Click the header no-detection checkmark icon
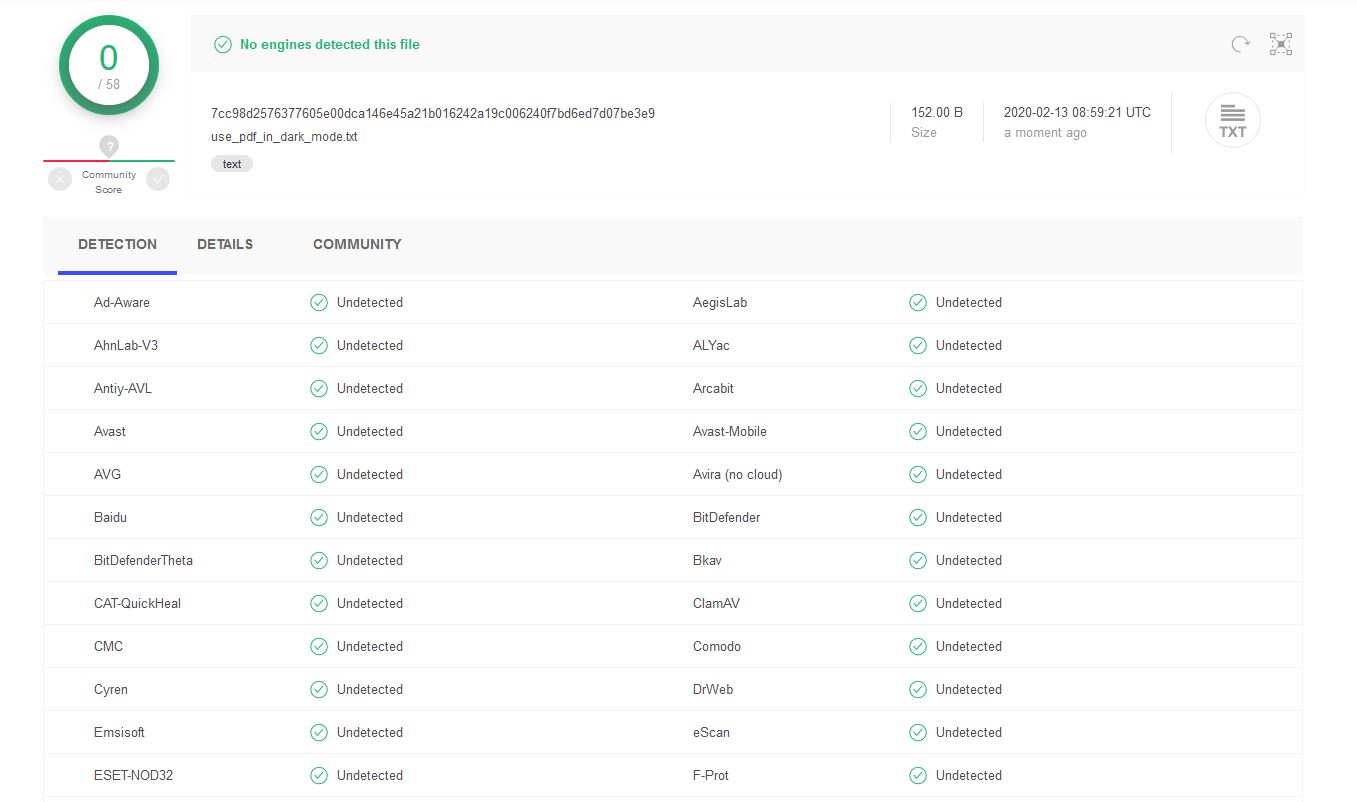 tap(223, 44)
